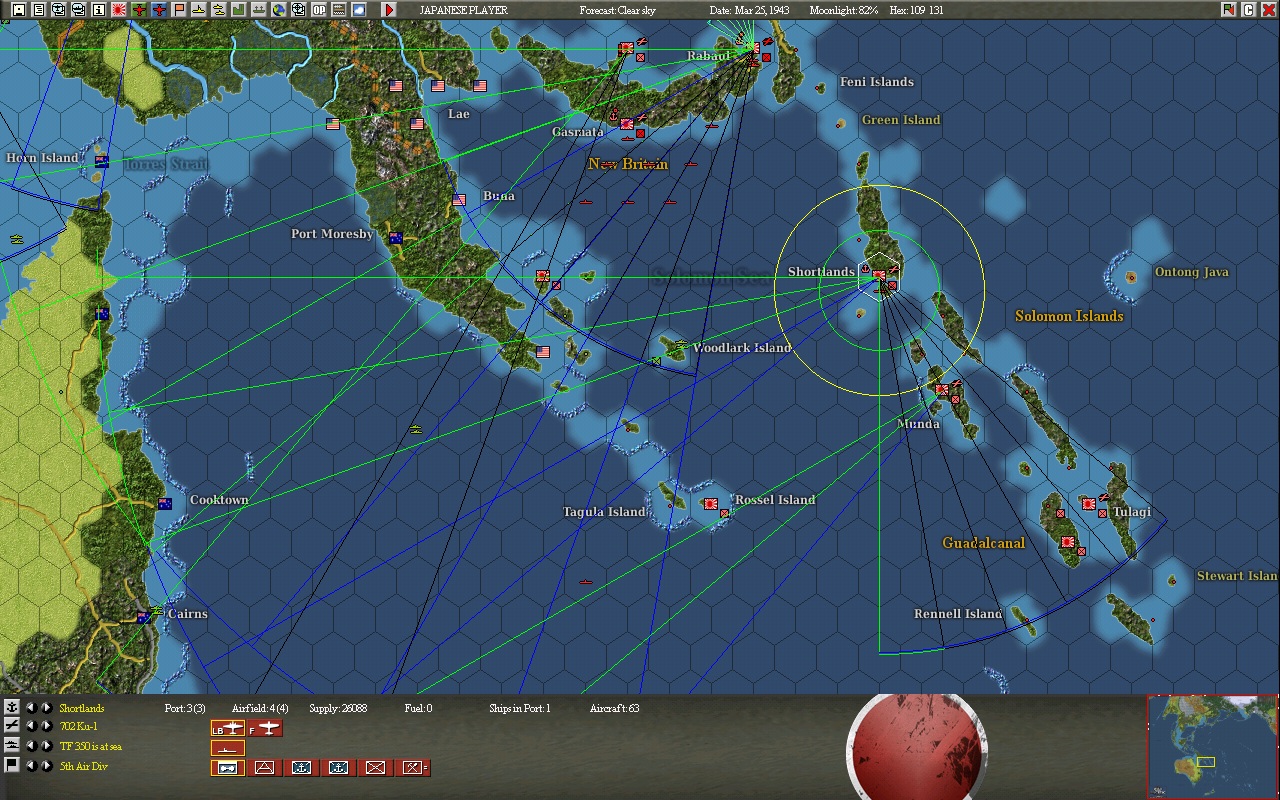This screenshot has width=1280, height=800.
Task: Select the first highlighted unit icon in bottom row
Action: coord(228,768)
